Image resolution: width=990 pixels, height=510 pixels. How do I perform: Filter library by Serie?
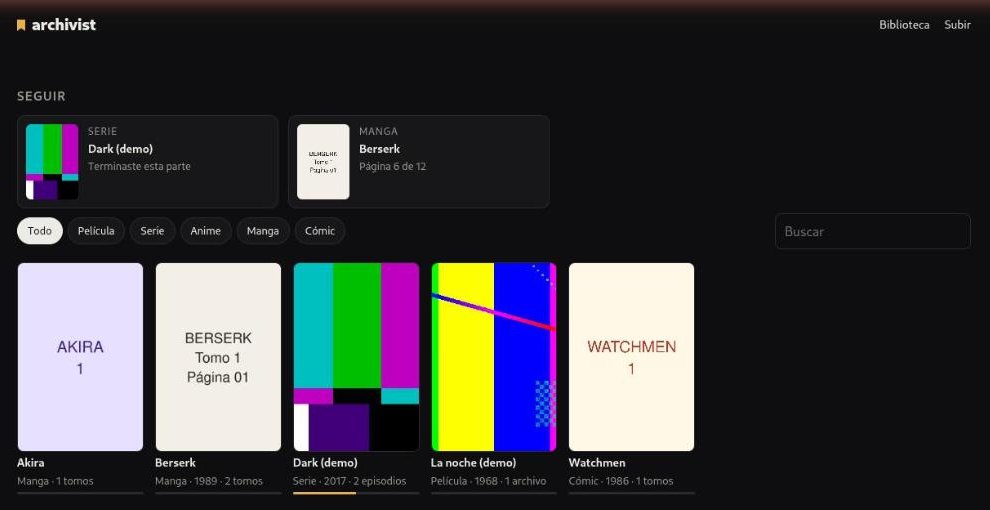click(x=152, y=231)
